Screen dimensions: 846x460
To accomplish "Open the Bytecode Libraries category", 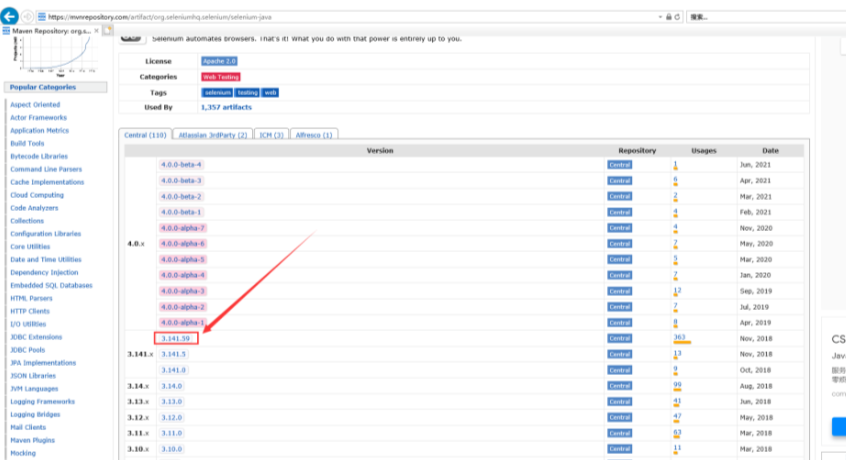I will coord(39,156).
